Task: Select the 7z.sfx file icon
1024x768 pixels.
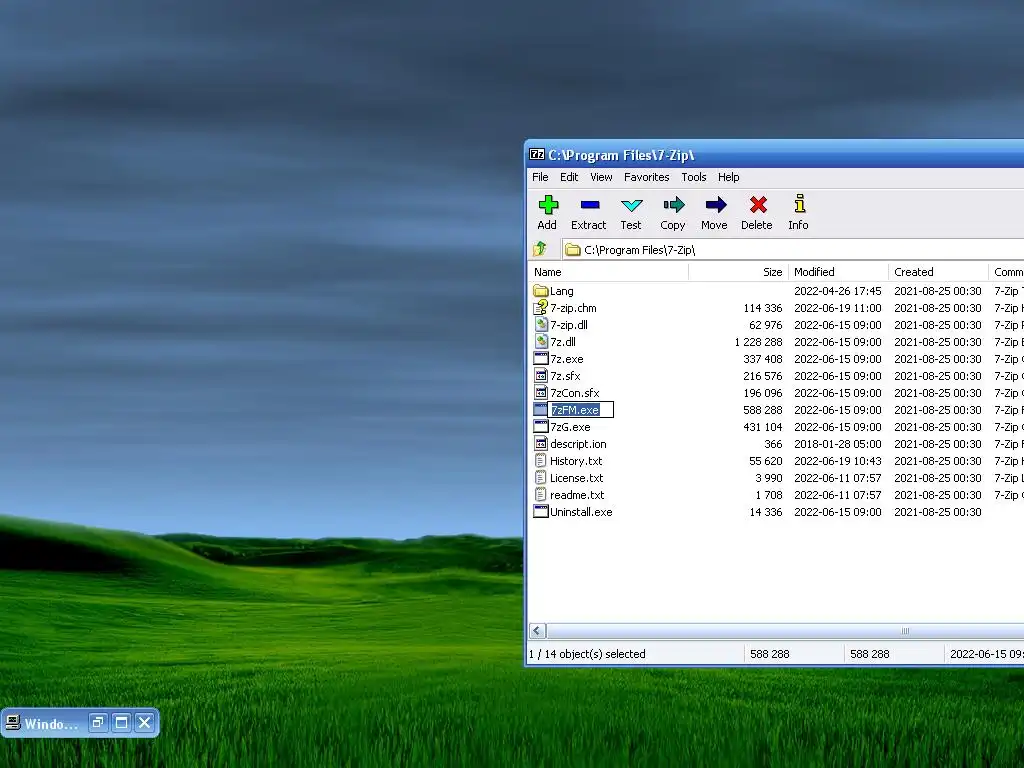Action: (x=540, y=376)
